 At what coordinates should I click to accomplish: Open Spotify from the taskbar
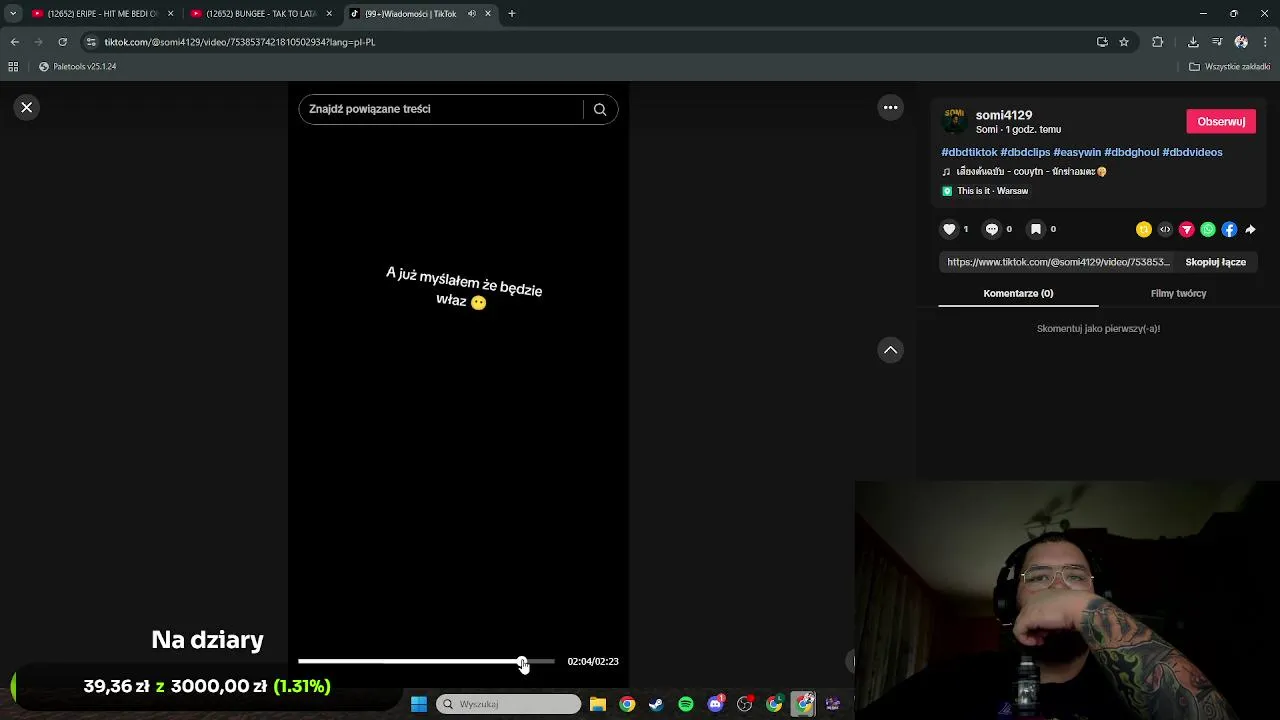click(x=686, y=704)
